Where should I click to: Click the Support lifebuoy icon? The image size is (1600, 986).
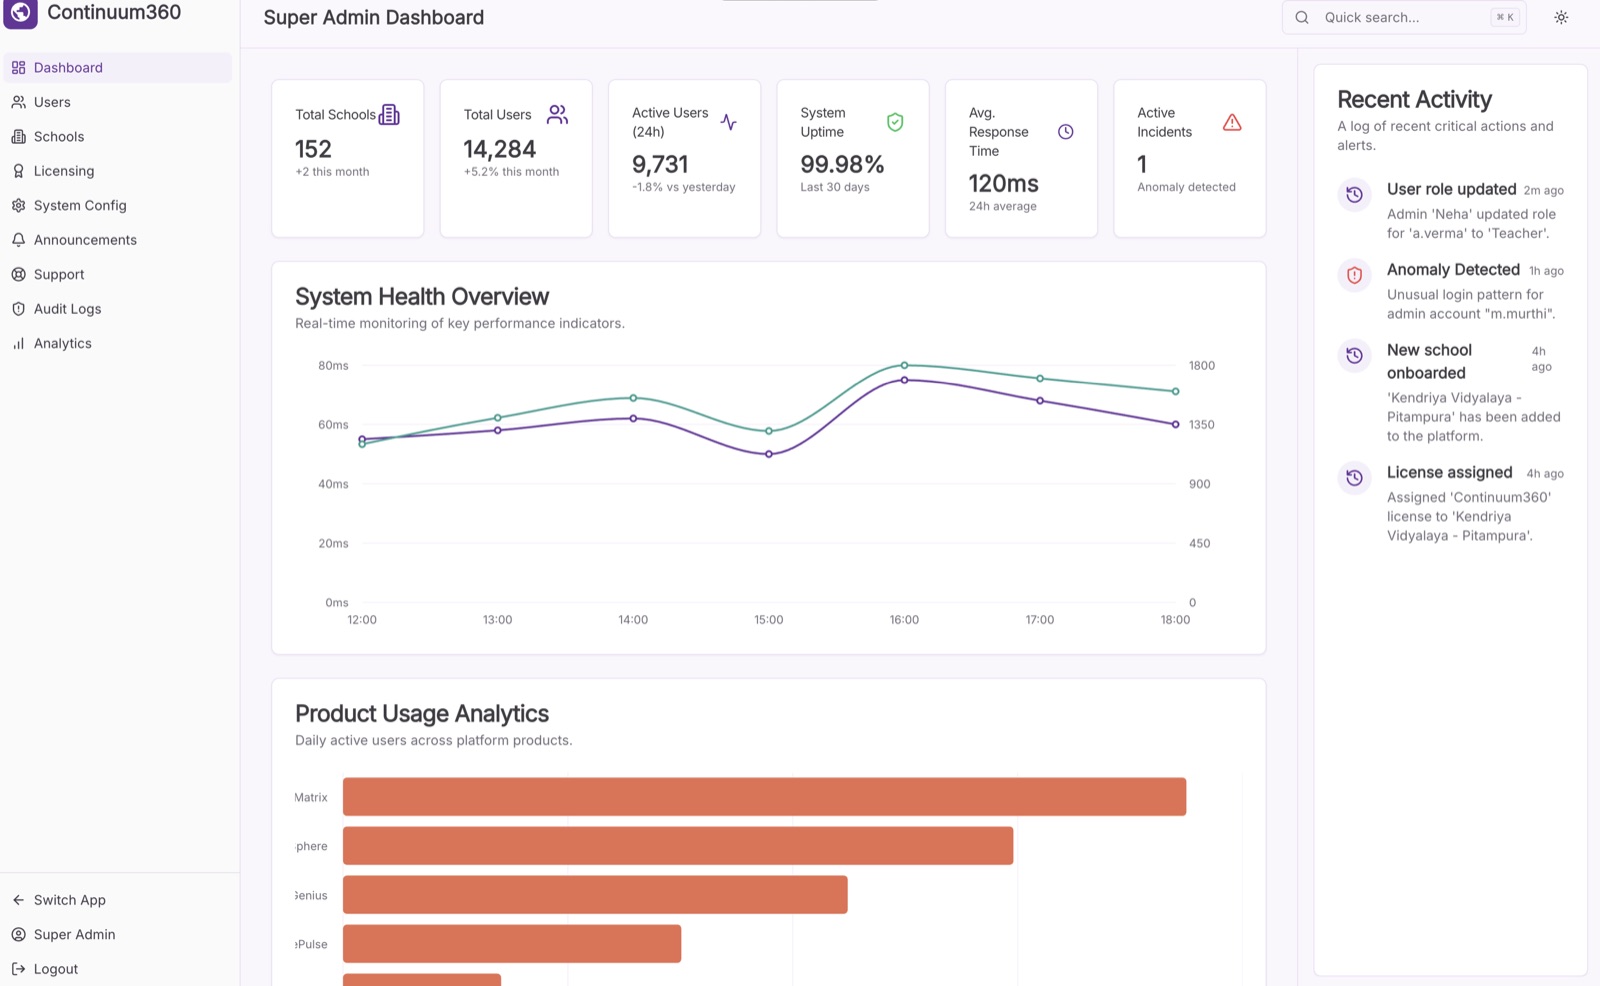tap(18, 275)
